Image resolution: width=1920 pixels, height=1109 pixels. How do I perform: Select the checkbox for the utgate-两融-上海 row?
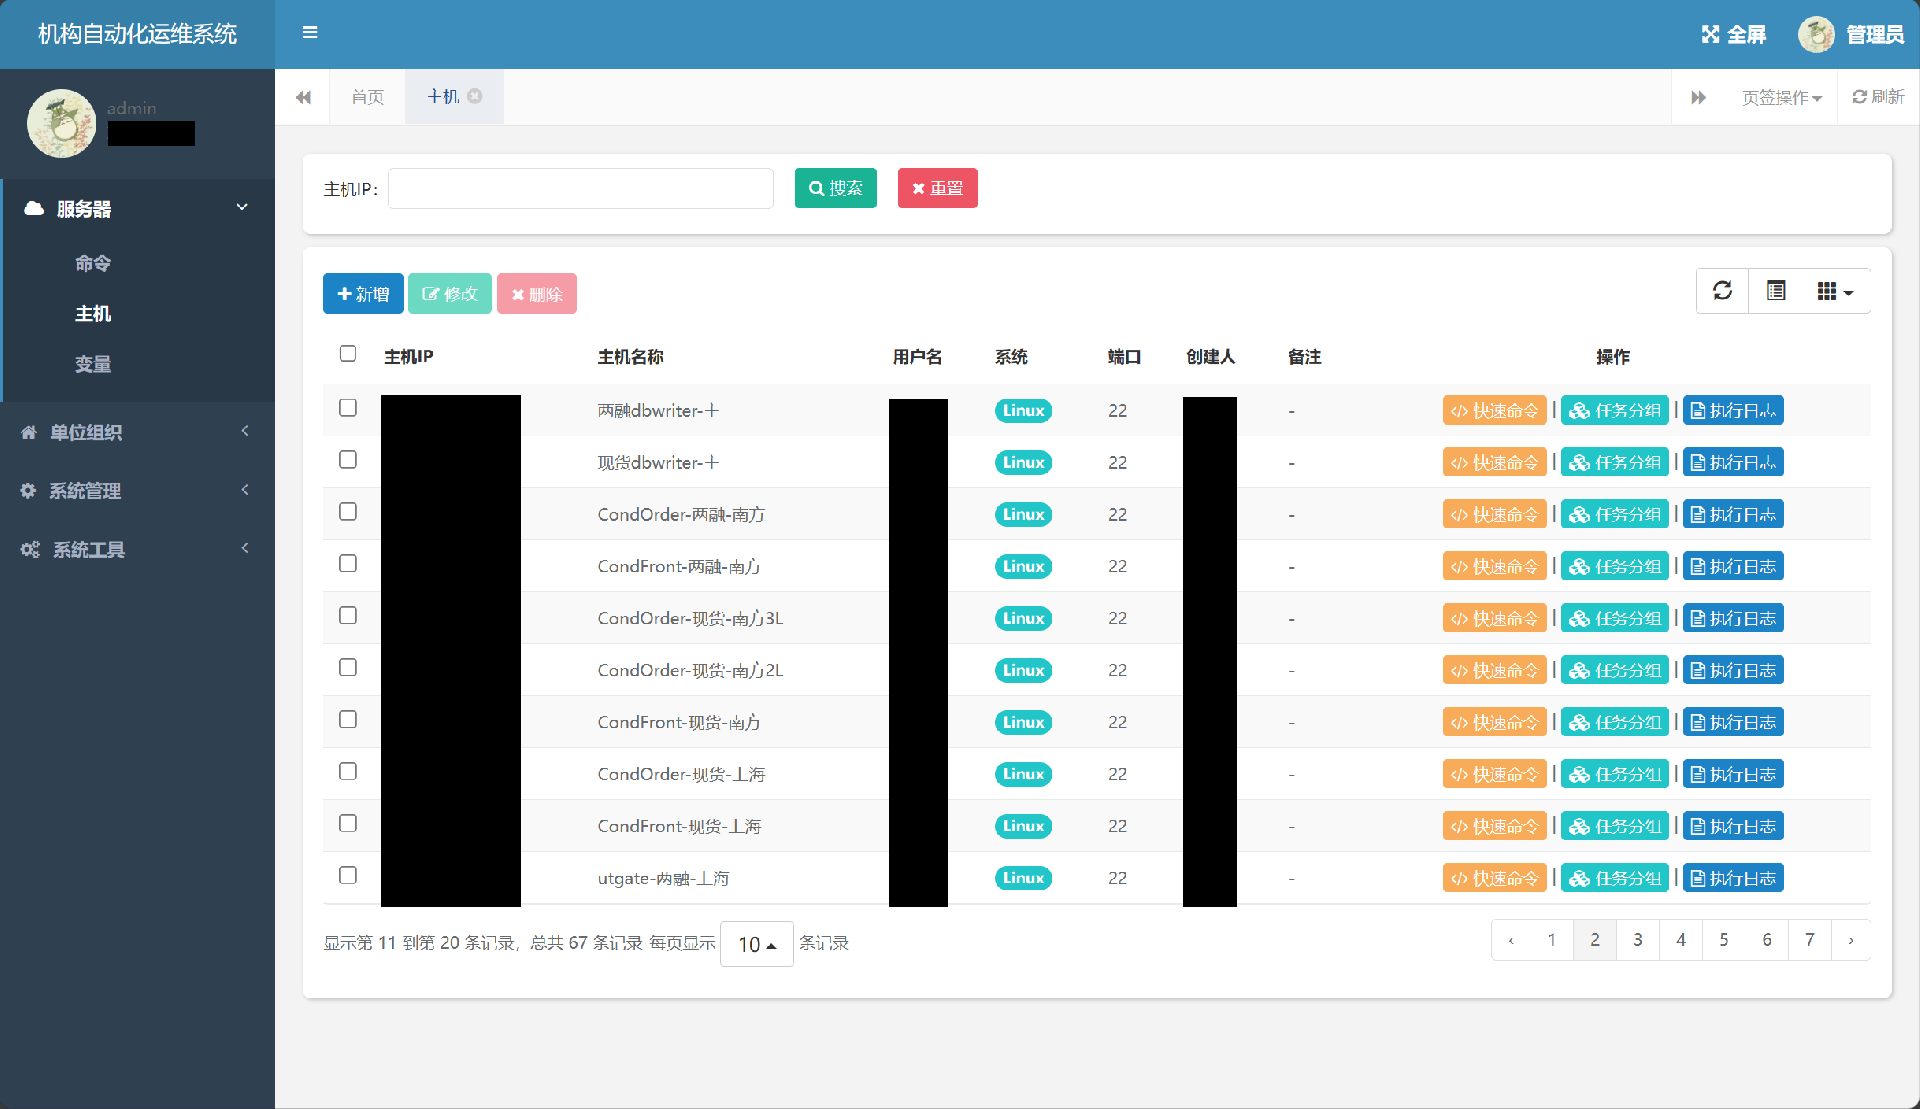tap(348, 876)
